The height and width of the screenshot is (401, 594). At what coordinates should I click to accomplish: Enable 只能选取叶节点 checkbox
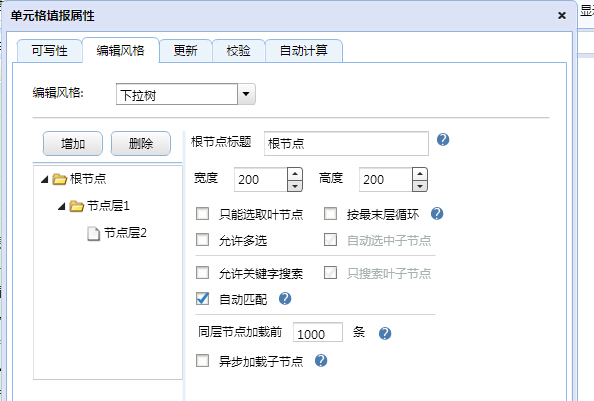[202, 214]
